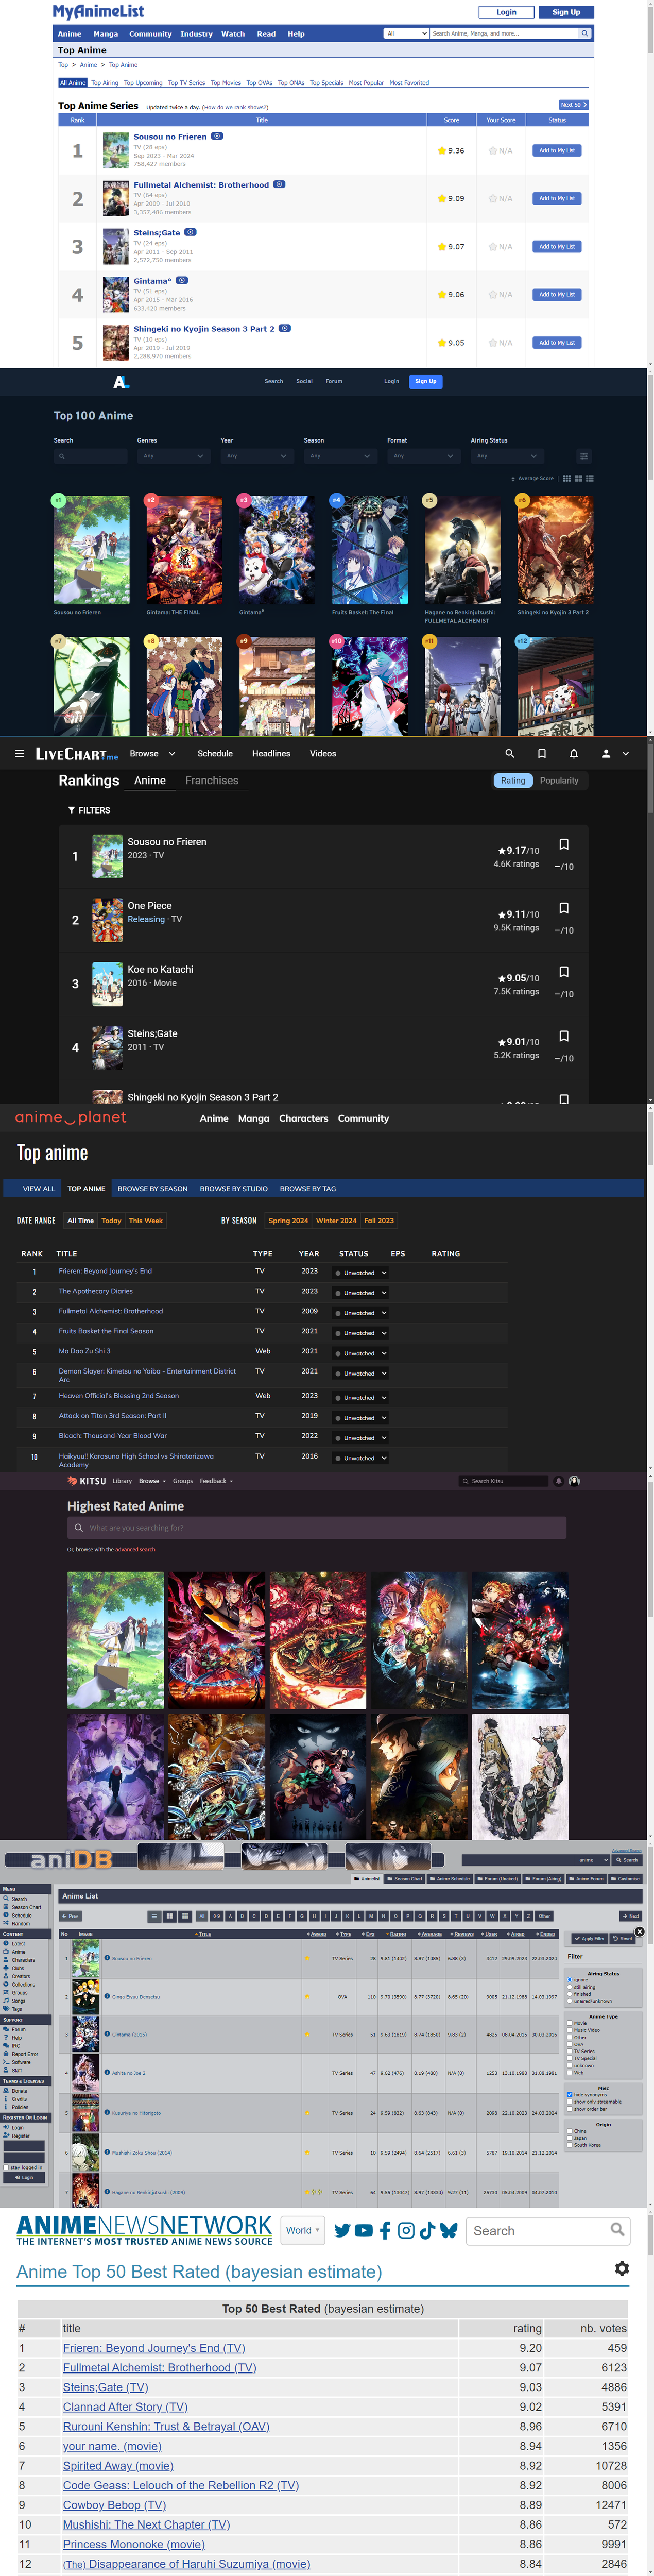Open the LiveChart FILTERS panel

click(x=89, y=811)
